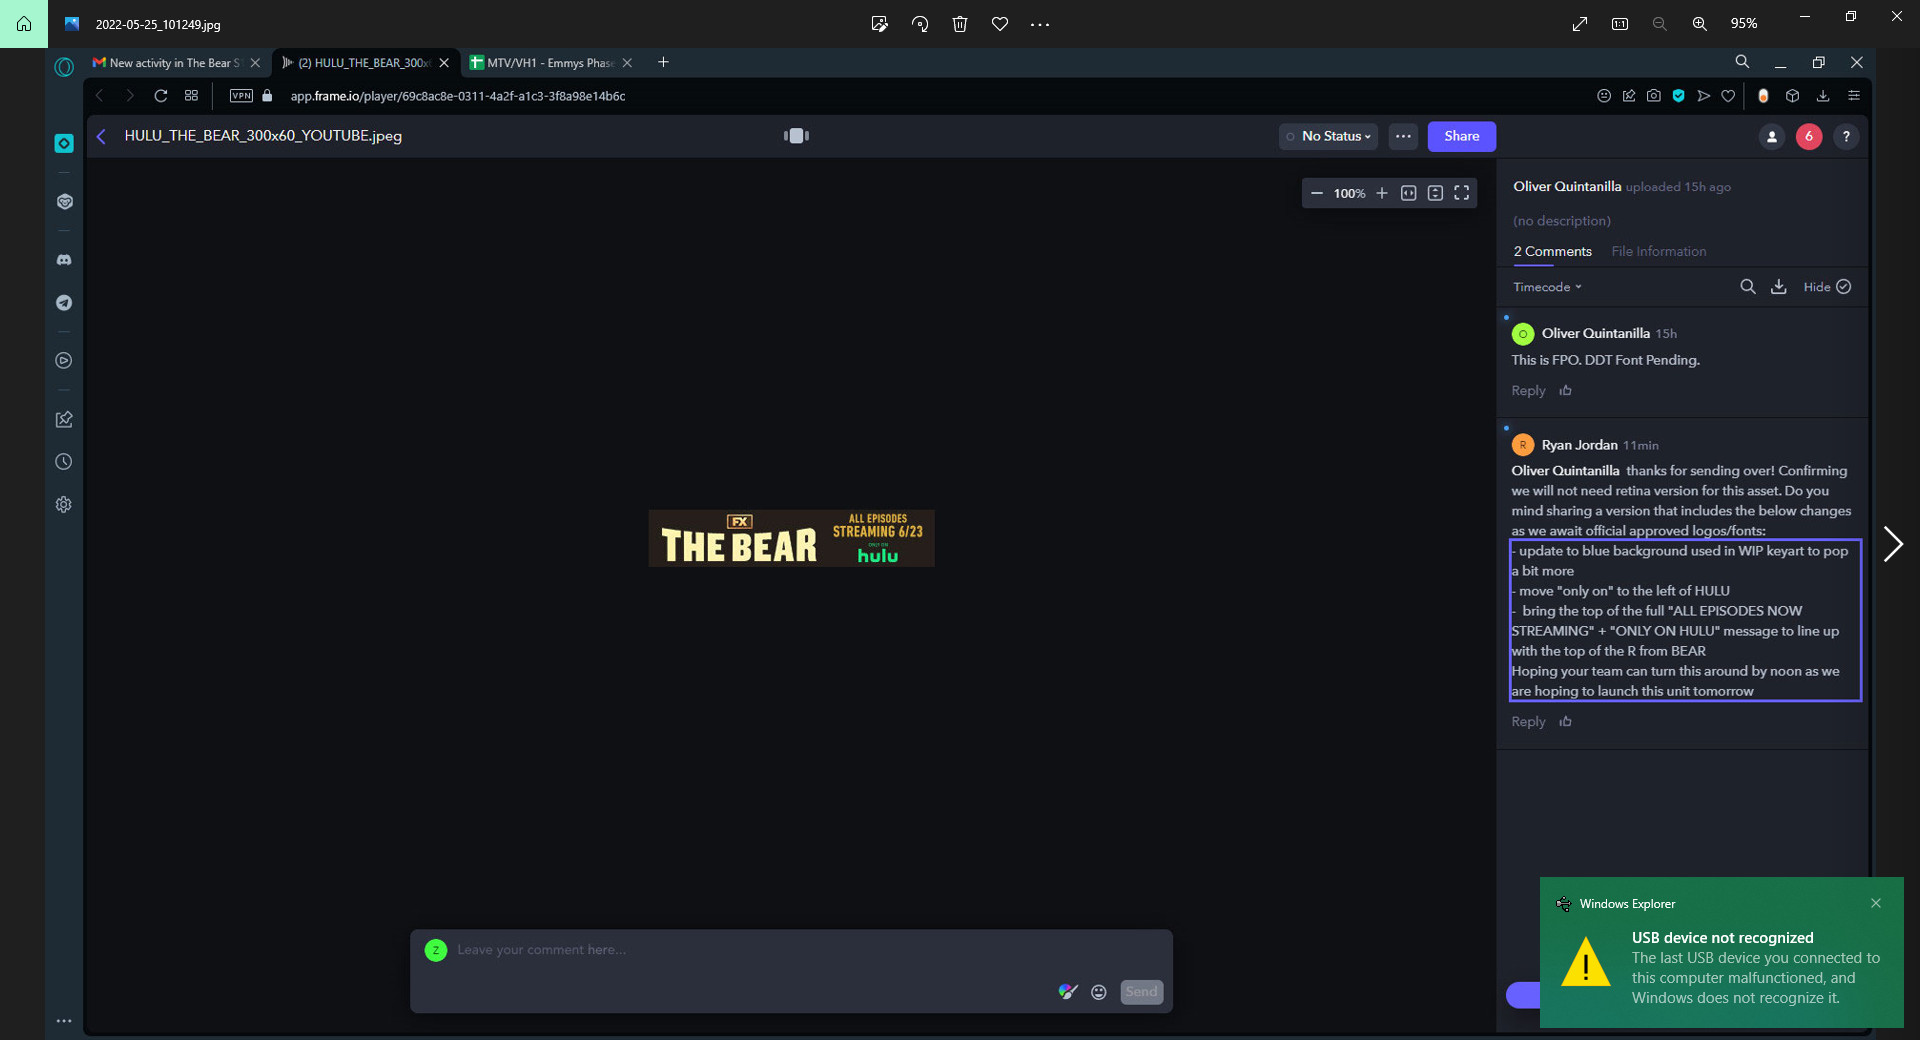Click The Bear banner image preview
The image size is (1920, 1040).
point(791,538)
